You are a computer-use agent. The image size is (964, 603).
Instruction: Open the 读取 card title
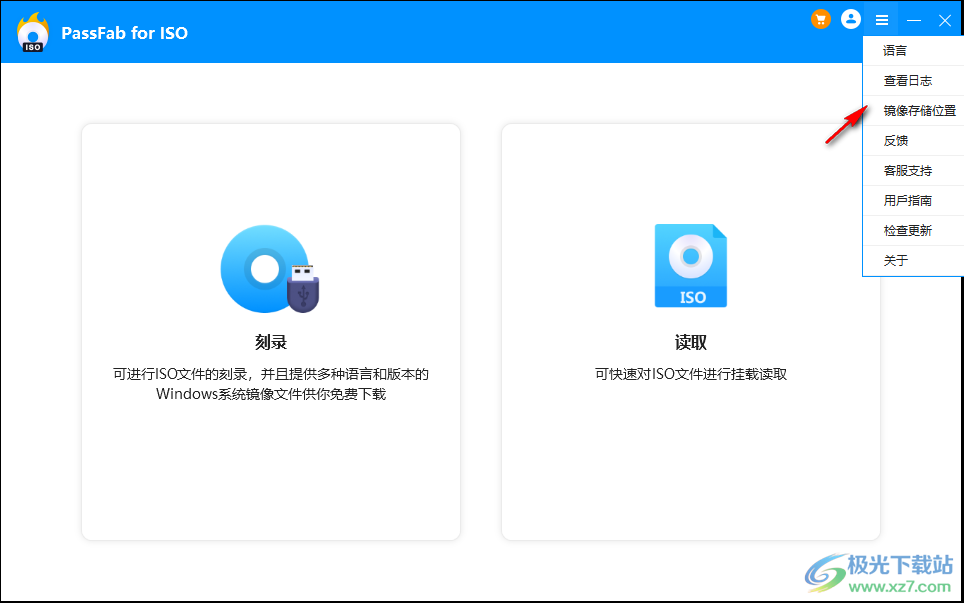click(690, 342)
